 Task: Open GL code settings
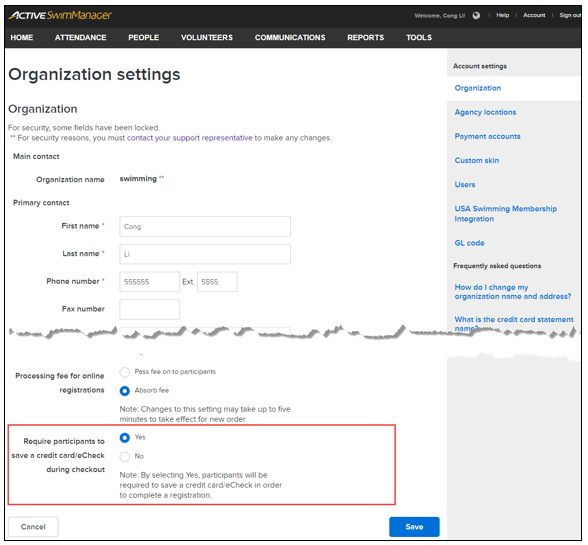[470, 243]
